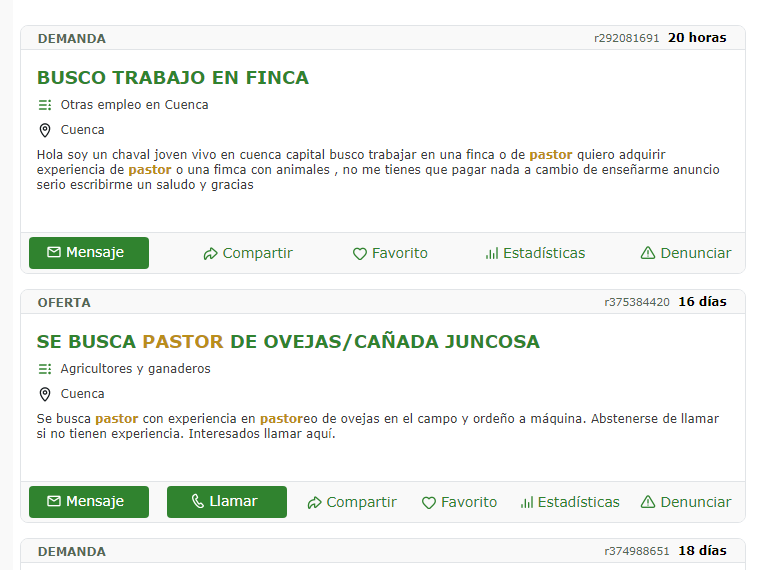This screenshot has width=758, height=570.
Task: Click Mensaje button on Busco Trabajo en Finca ad
Action: [x=89, y=253]
